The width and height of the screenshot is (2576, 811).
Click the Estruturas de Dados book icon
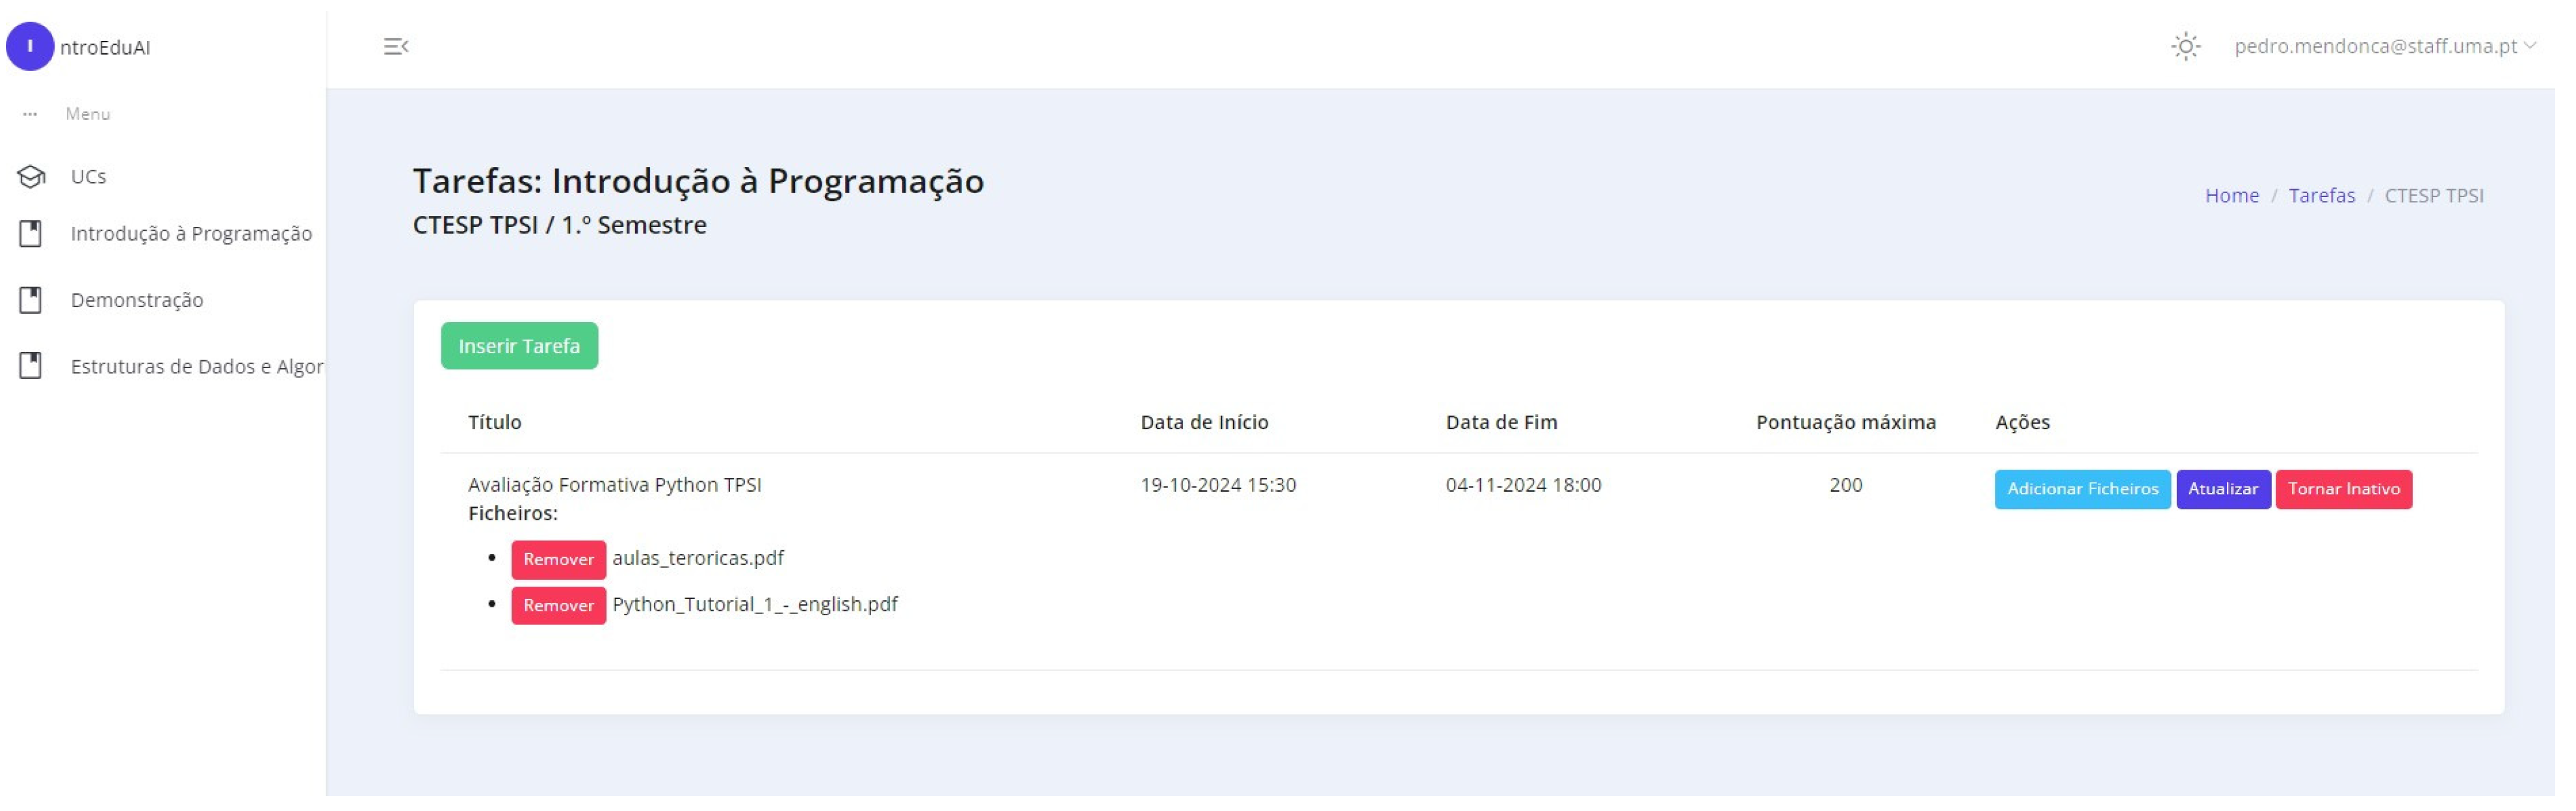coord(31,366)
